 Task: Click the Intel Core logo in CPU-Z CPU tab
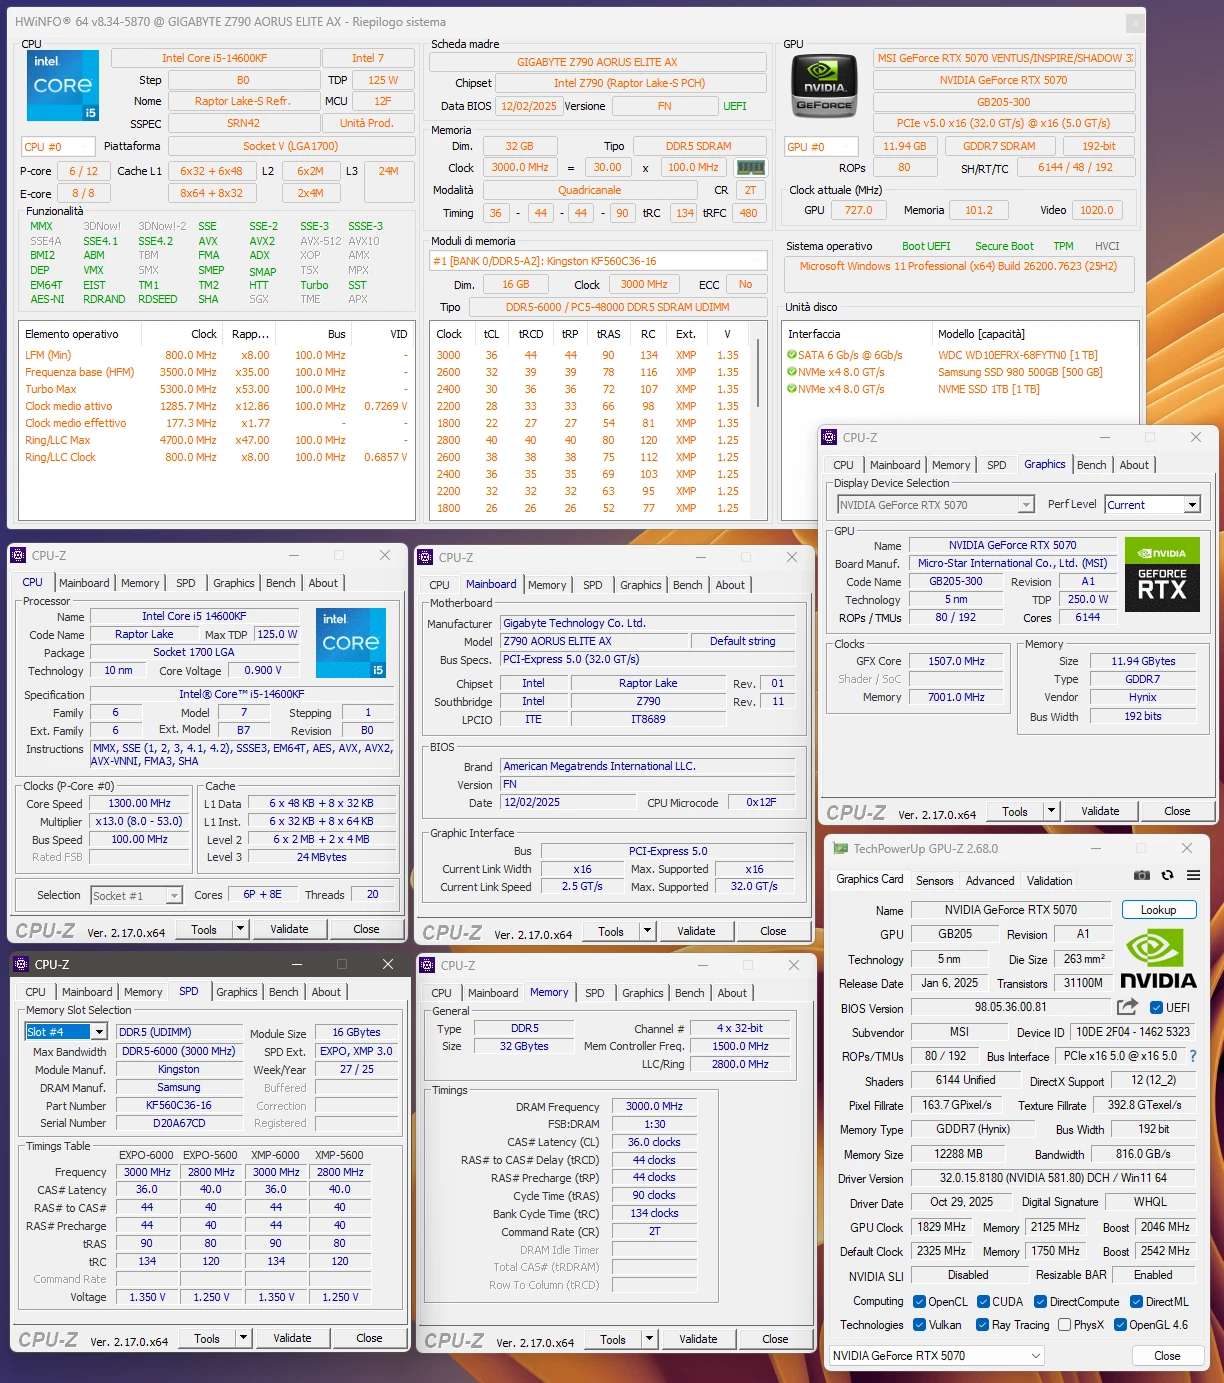click(x=351, y=643)
